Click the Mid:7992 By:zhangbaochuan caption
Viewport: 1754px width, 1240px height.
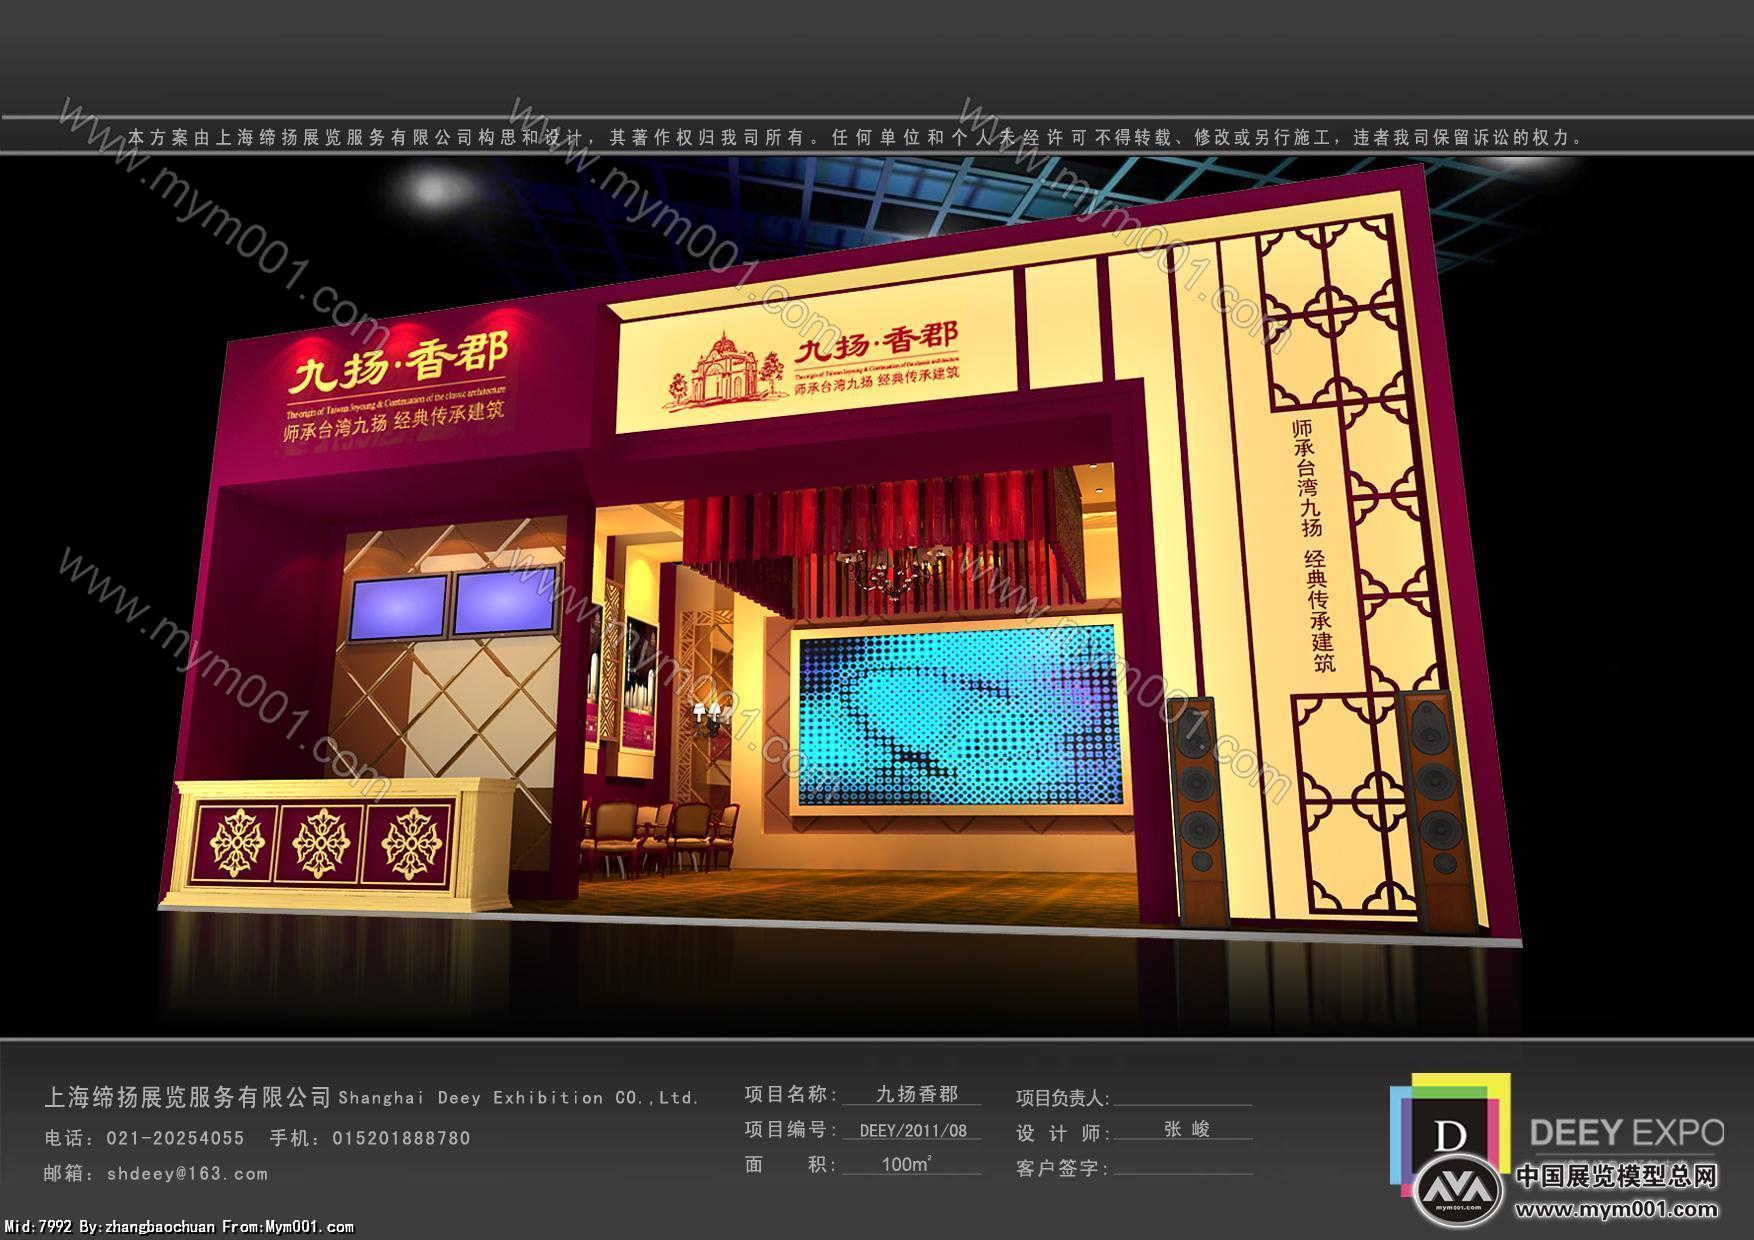(x=179, y=1226)
